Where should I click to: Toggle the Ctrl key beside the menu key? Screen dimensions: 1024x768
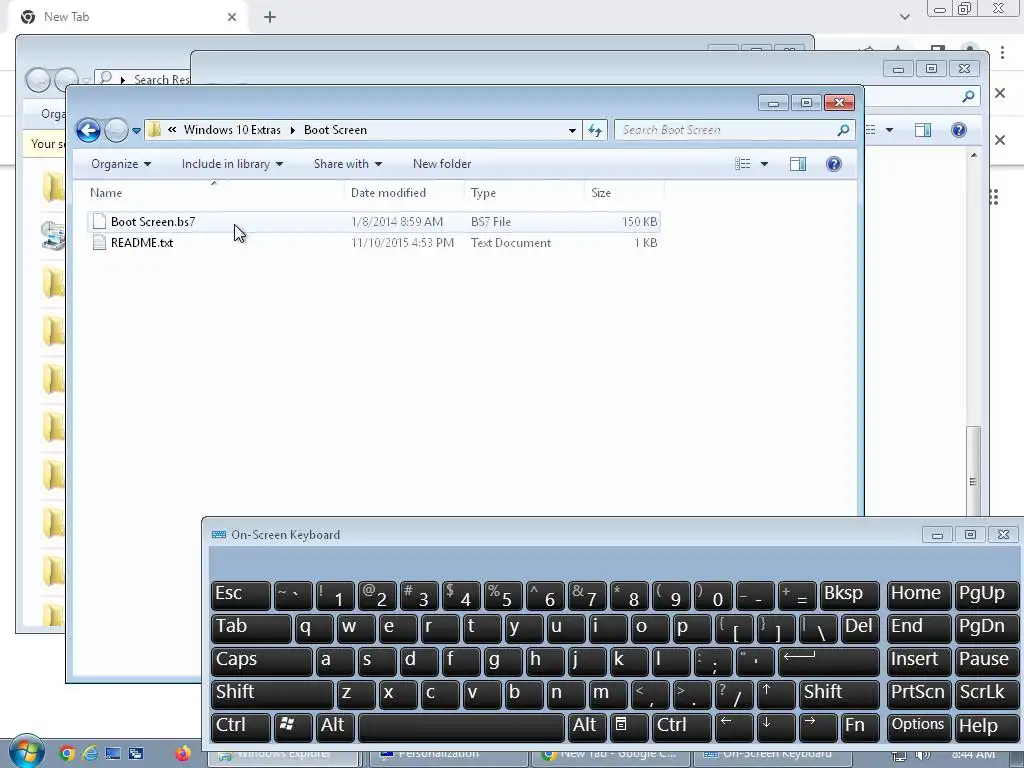(x=681, y=726)
